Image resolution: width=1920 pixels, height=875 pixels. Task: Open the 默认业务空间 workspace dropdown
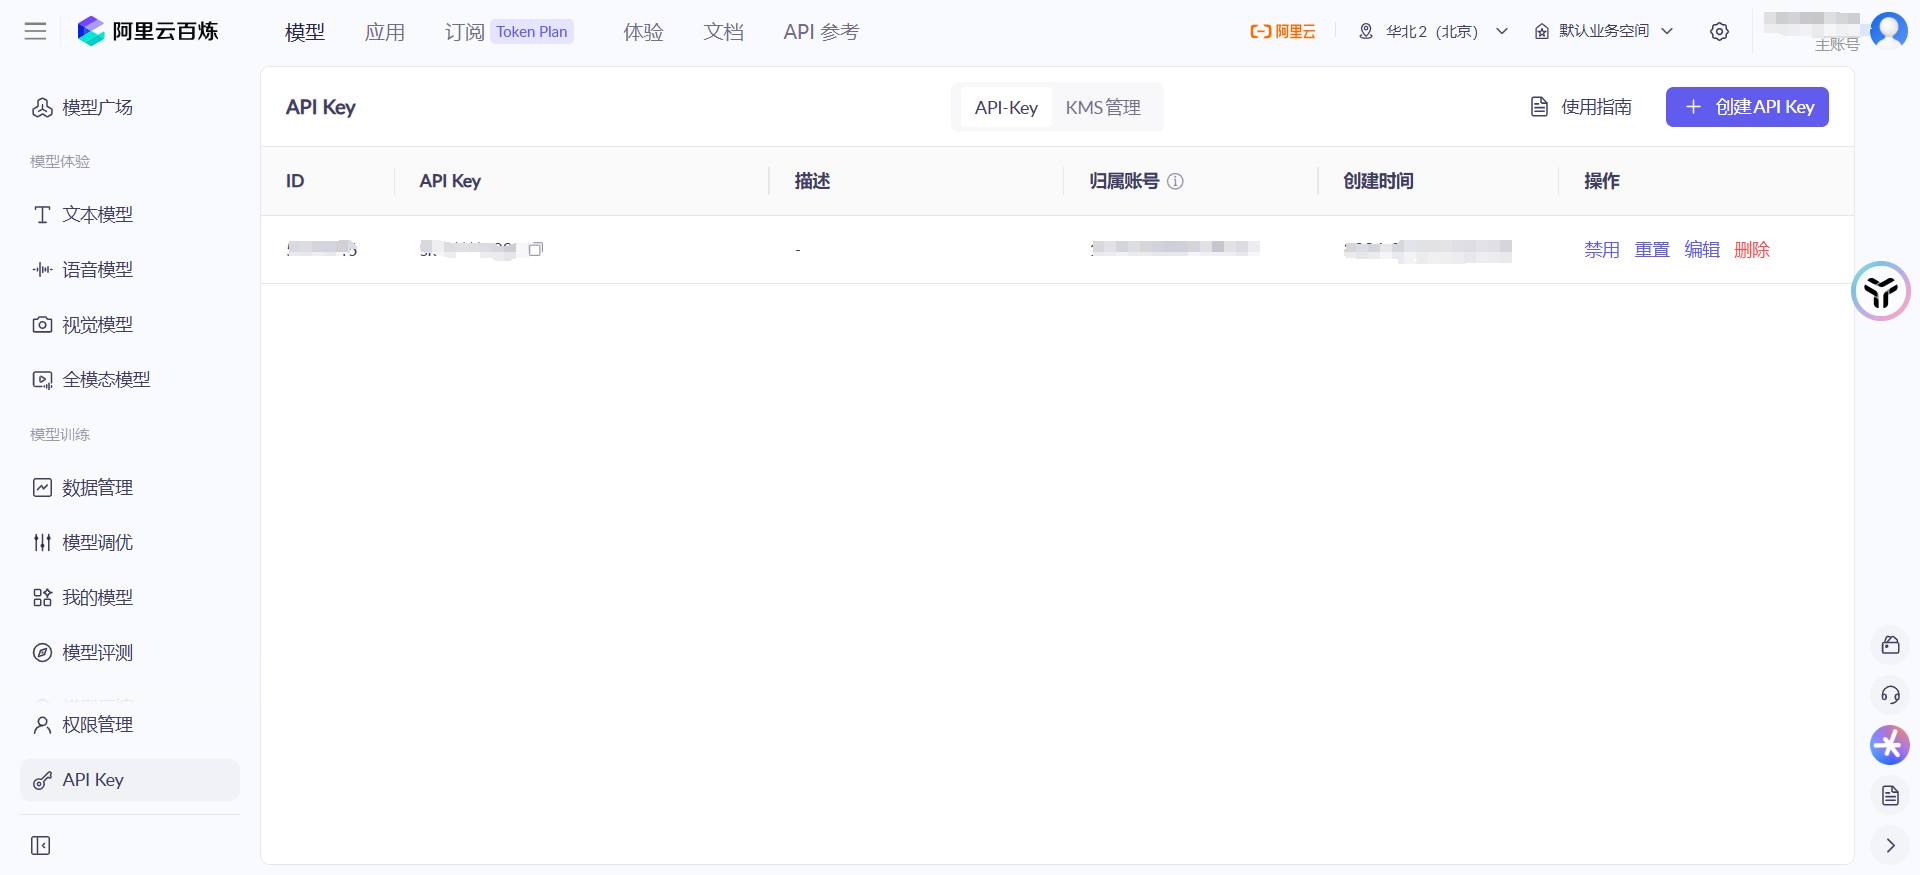[1604, 32]
